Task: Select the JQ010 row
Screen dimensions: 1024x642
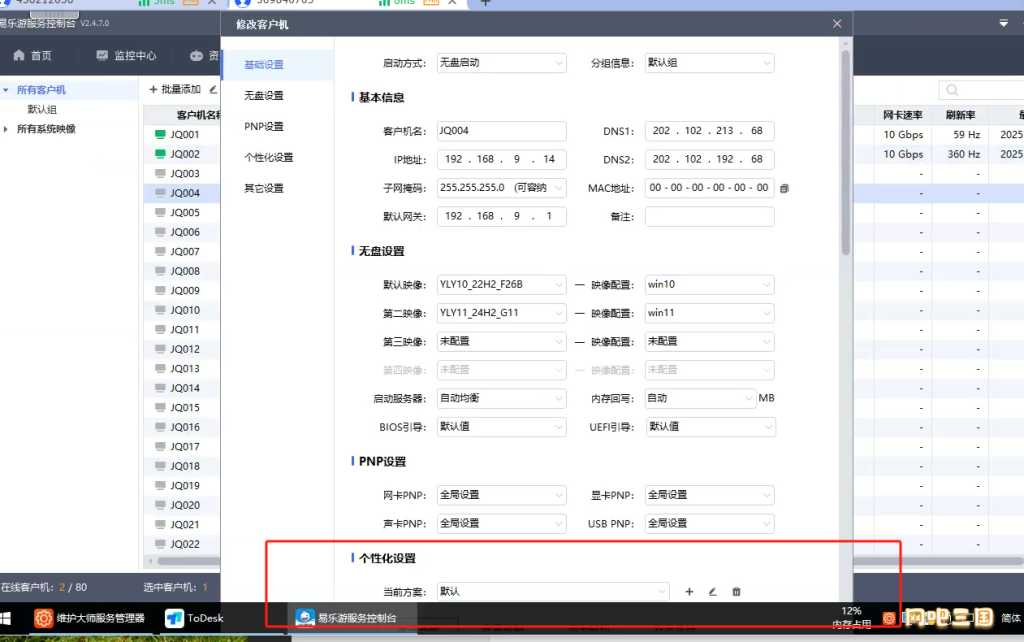Action: [182, 310]
